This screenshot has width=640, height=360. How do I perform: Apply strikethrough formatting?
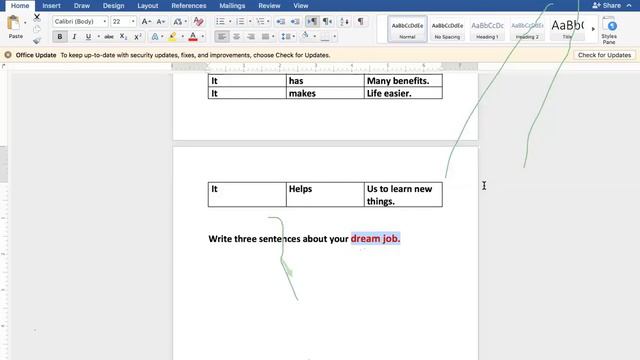tap(109, 37)
